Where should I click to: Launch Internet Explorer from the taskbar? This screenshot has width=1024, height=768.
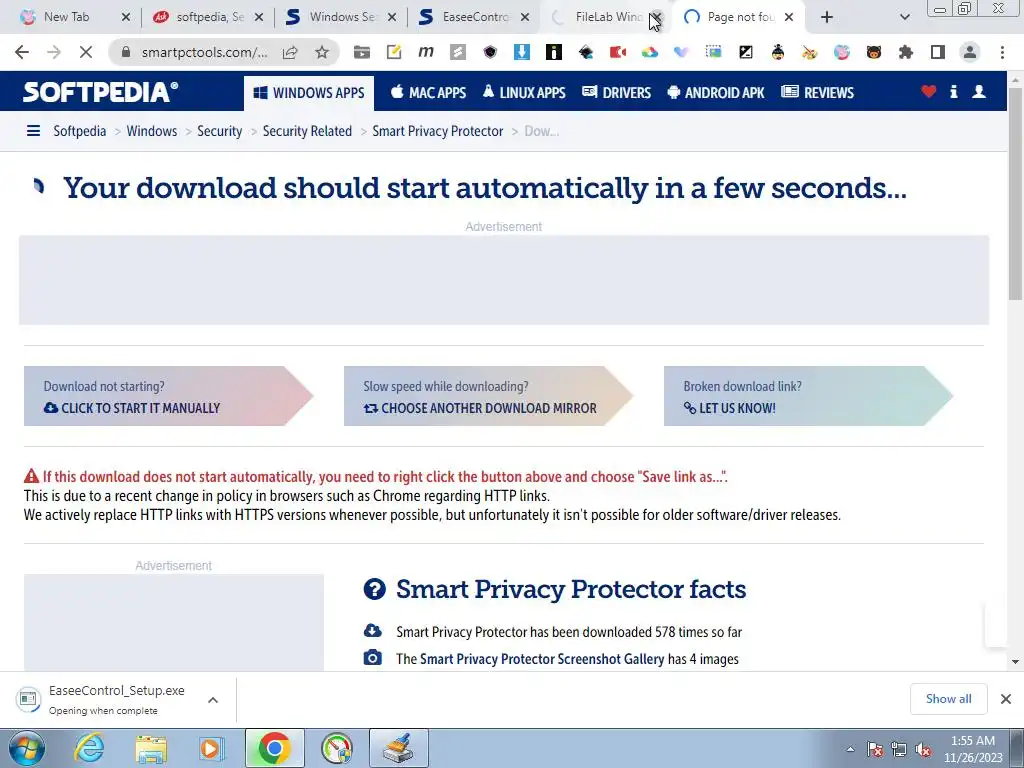(x=88, y=748)
